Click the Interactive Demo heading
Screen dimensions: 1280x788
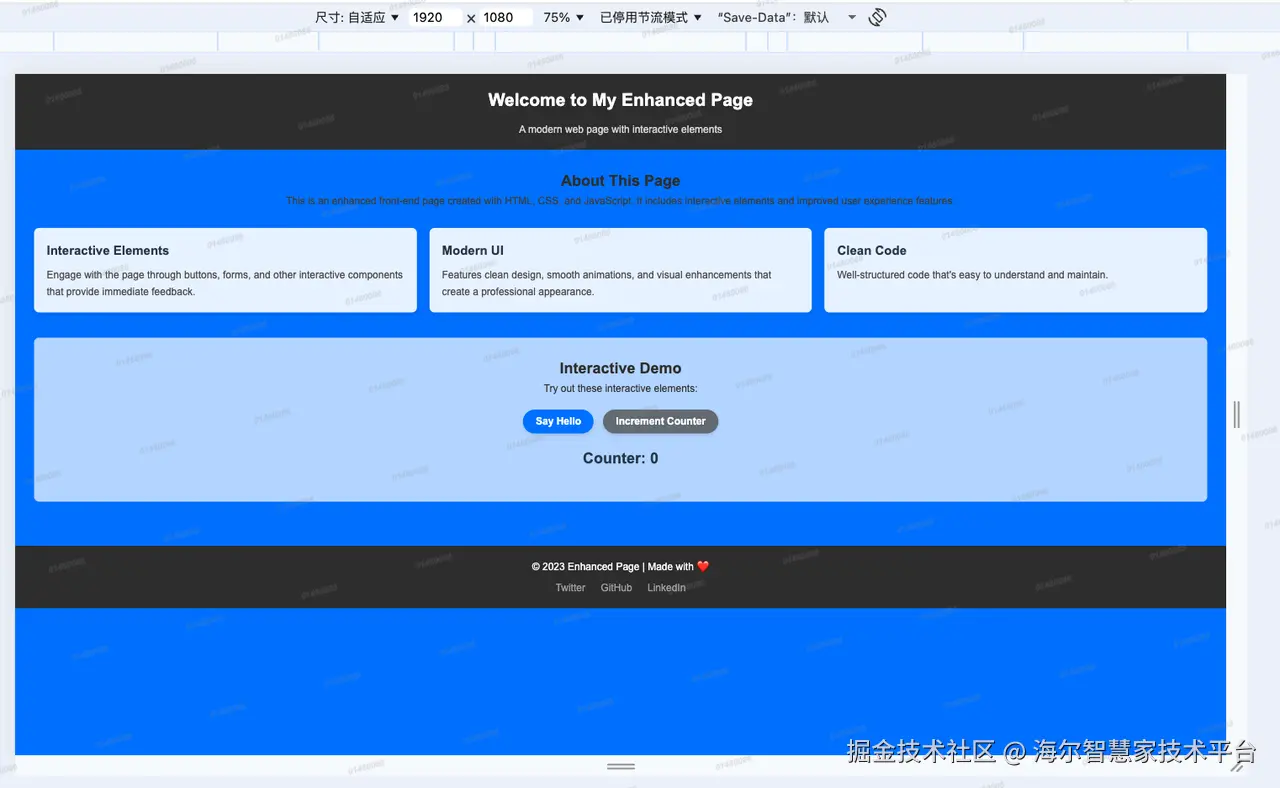point(621,368)
